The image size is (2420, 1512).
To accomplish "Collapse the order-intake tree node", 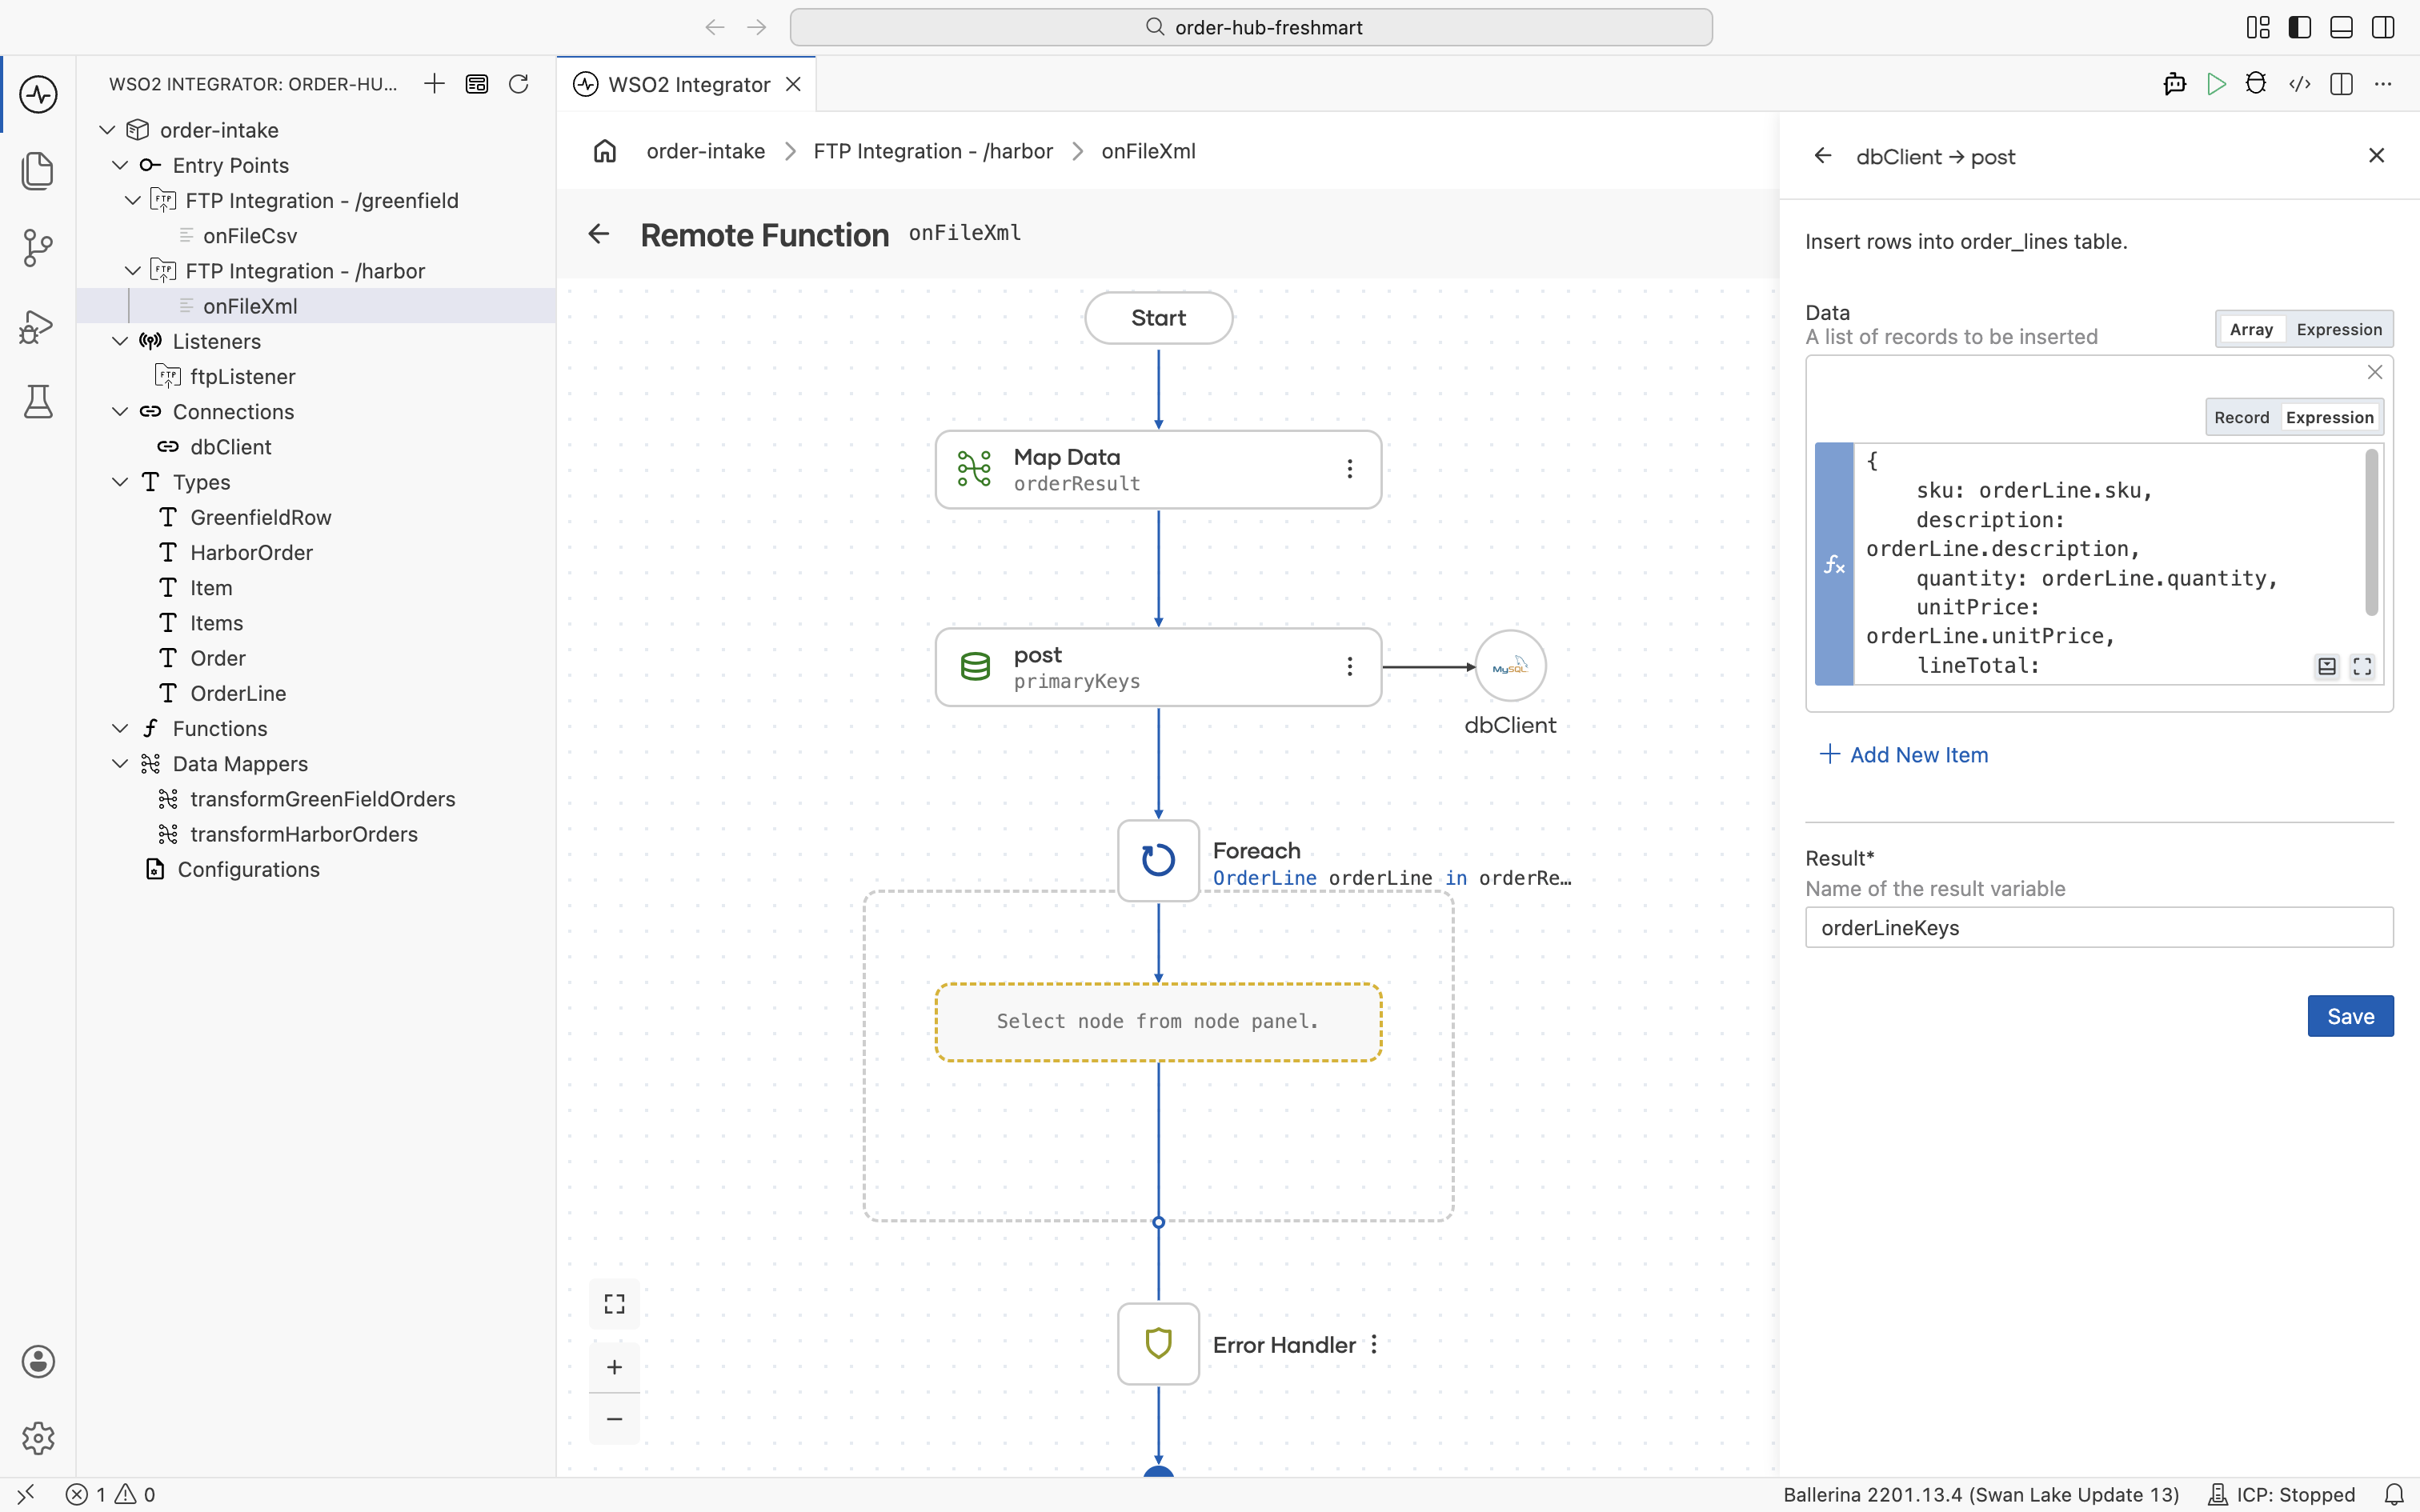I will [107, 130].
